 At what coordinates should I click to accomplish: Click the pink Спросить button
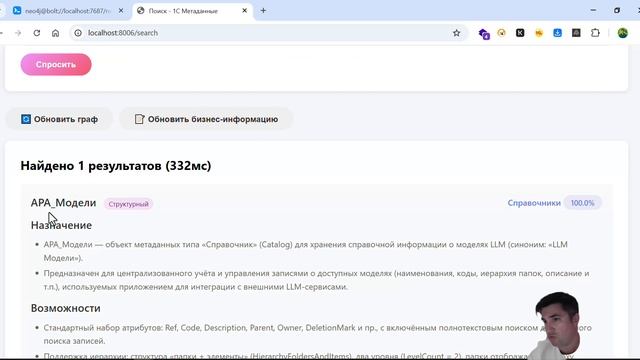click(56, 64)
